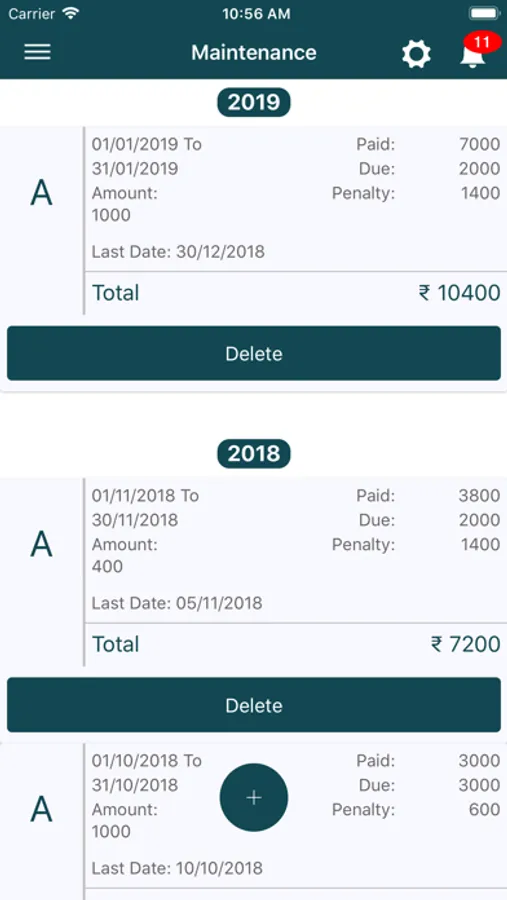Select the A avatar of January 2019 entry

click(41, 193)
